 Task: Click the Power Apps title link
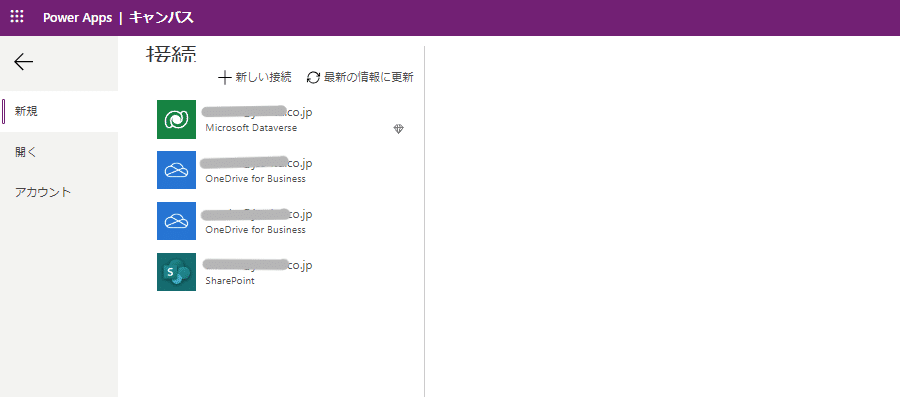point(77,18)
